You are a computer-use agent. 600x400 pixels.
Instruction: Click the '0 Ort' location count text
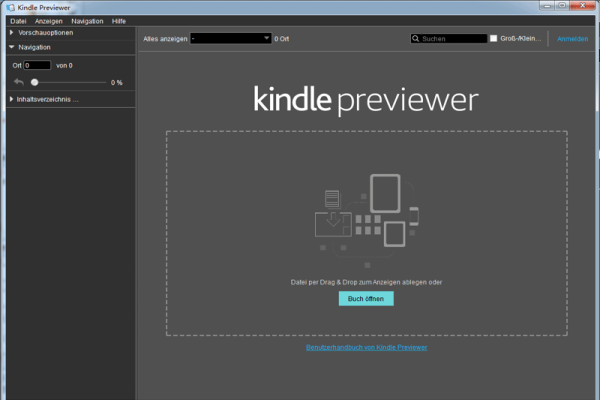(282, 39)
